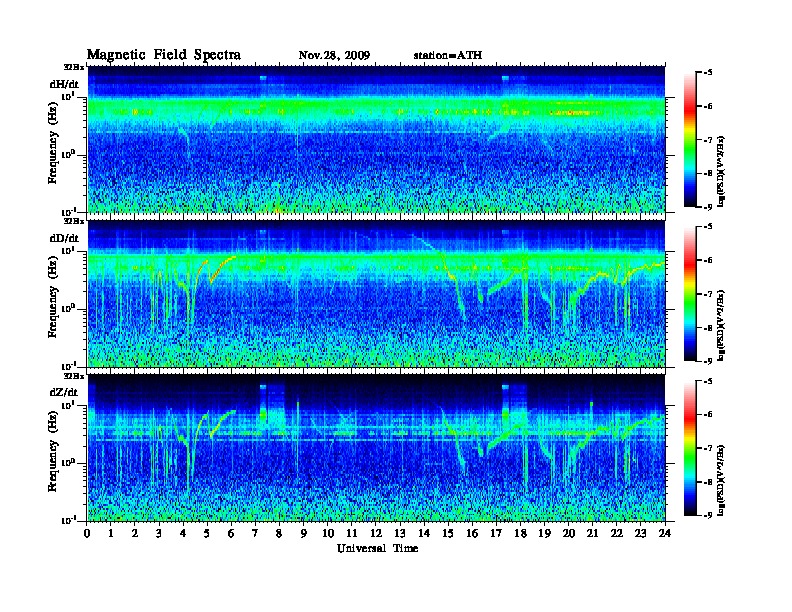Click hour tick label "2" on time axis
Viewport: 792px width, 612px height.
[135, 533]
